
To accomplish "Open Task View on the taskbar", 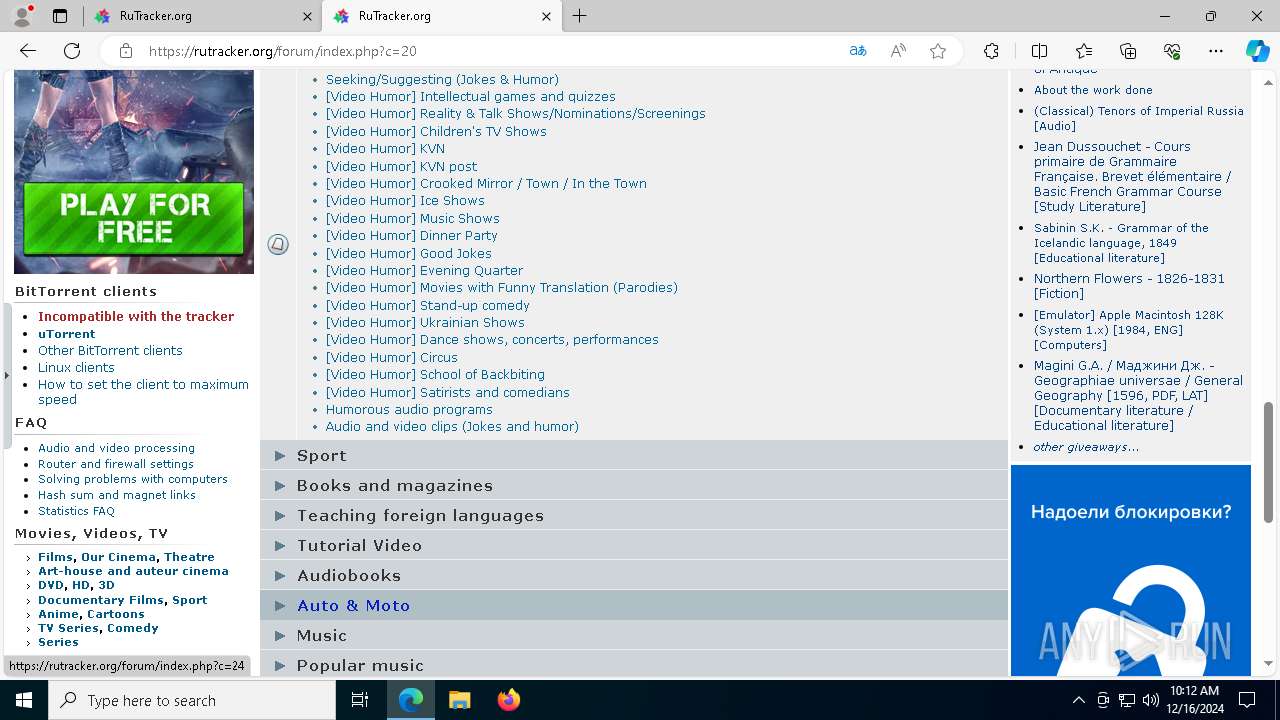I will (360, 700).
